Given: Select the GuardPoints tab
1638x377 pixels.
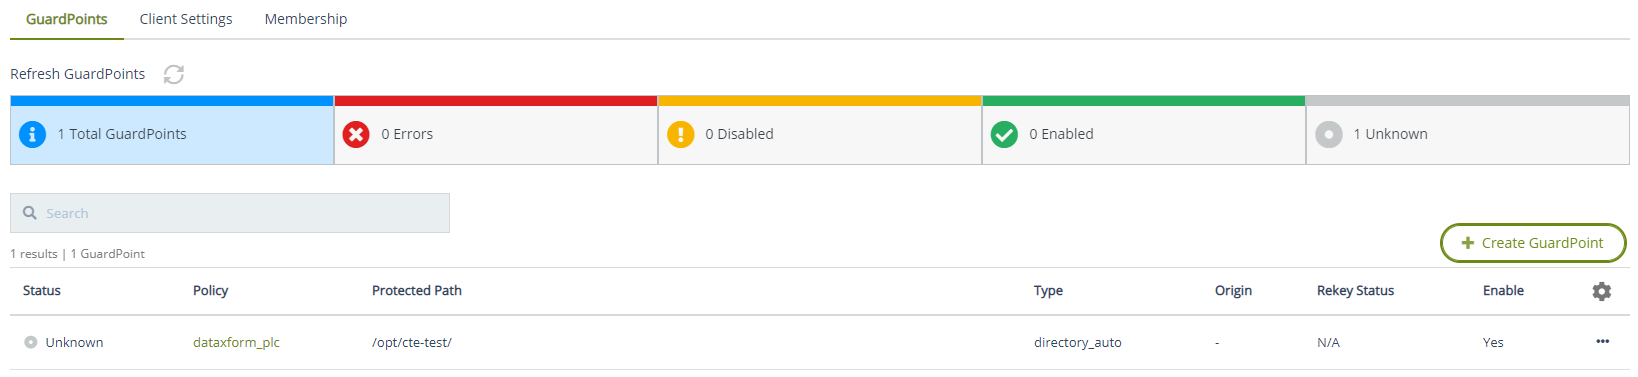Looking at the screenshot, I should click(x=67, y=19).
